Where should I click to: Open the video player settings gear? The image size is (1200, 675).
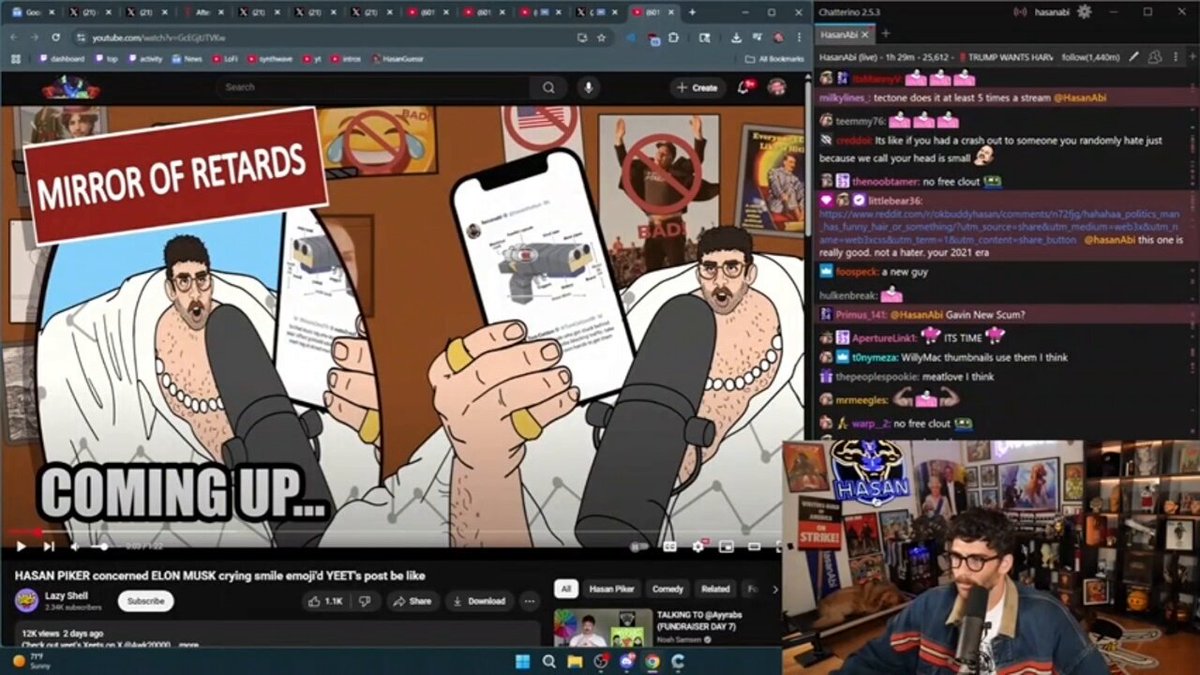[698, 546]
